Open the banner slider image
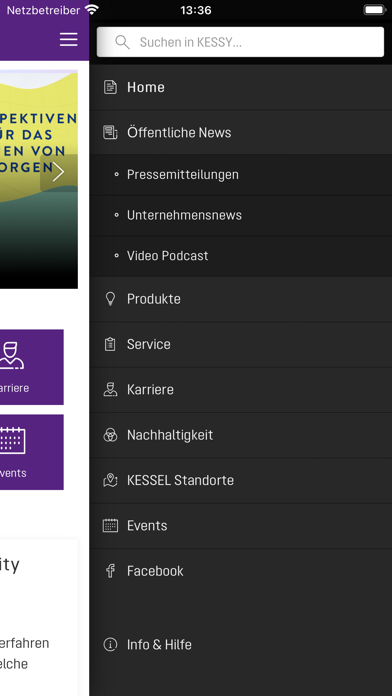This screenshot has width=392, height=696. [39, 179]
